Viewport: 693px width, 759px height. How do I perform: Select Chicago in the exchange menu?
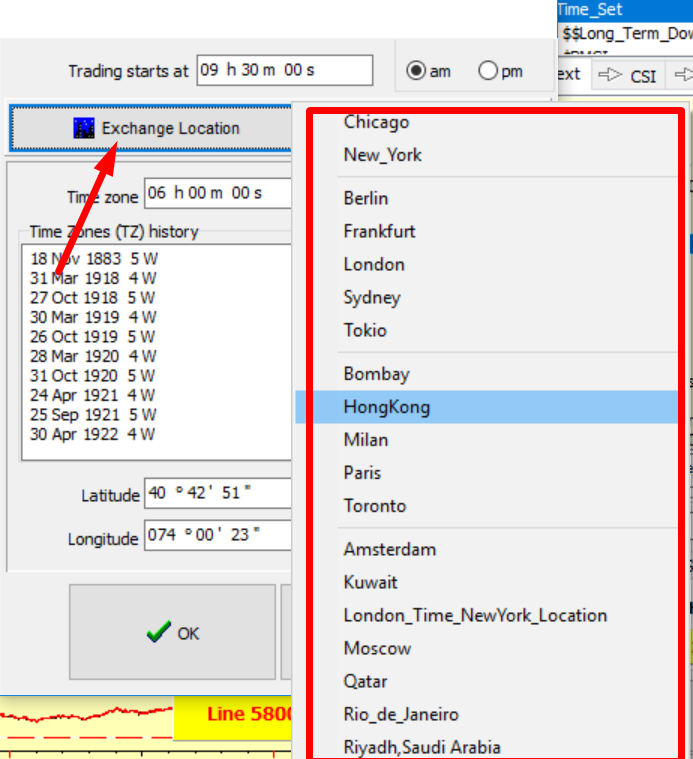[376, 122]
